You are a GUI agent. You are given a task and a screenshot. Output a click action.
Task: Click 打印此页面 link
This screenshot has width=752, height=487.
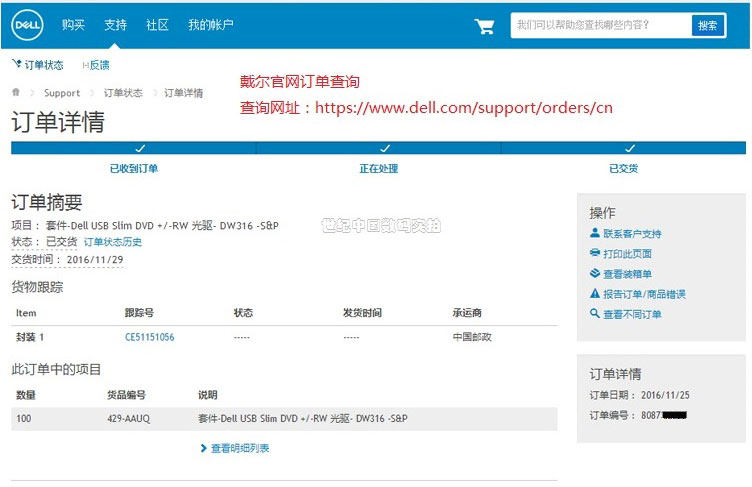627,254
